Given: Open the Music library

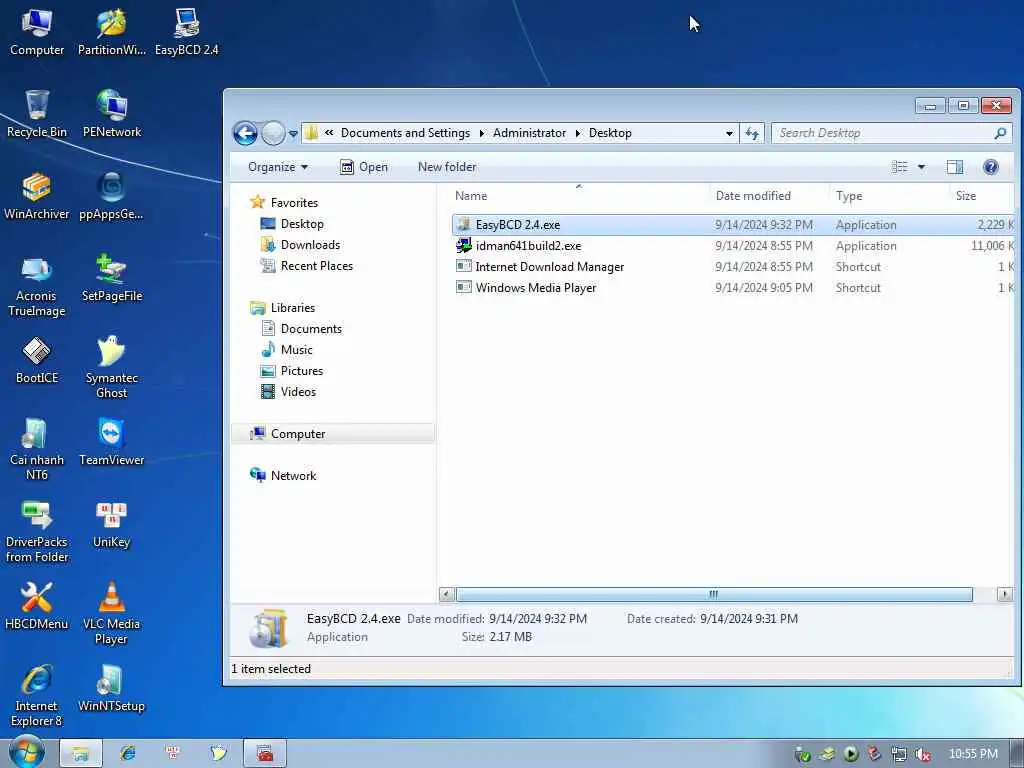Looking at the screenshot, I should tap(296, 349).
